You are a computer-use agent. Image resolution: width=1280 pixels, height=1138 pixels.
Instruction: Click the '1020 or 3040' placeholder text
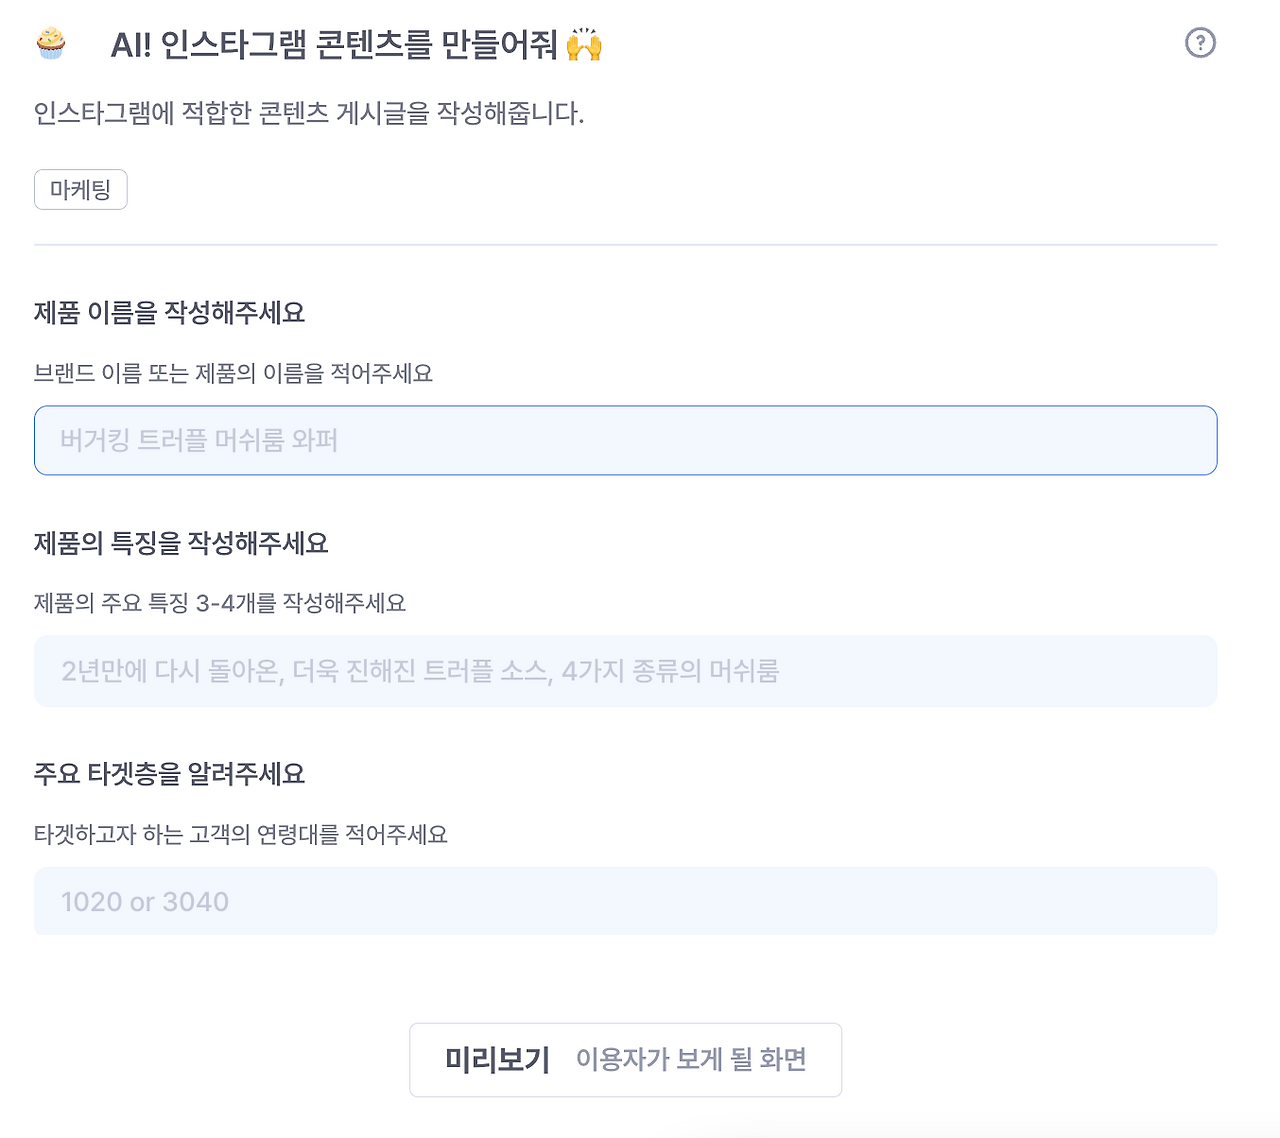pyautogui.click(x=145, y=902)
